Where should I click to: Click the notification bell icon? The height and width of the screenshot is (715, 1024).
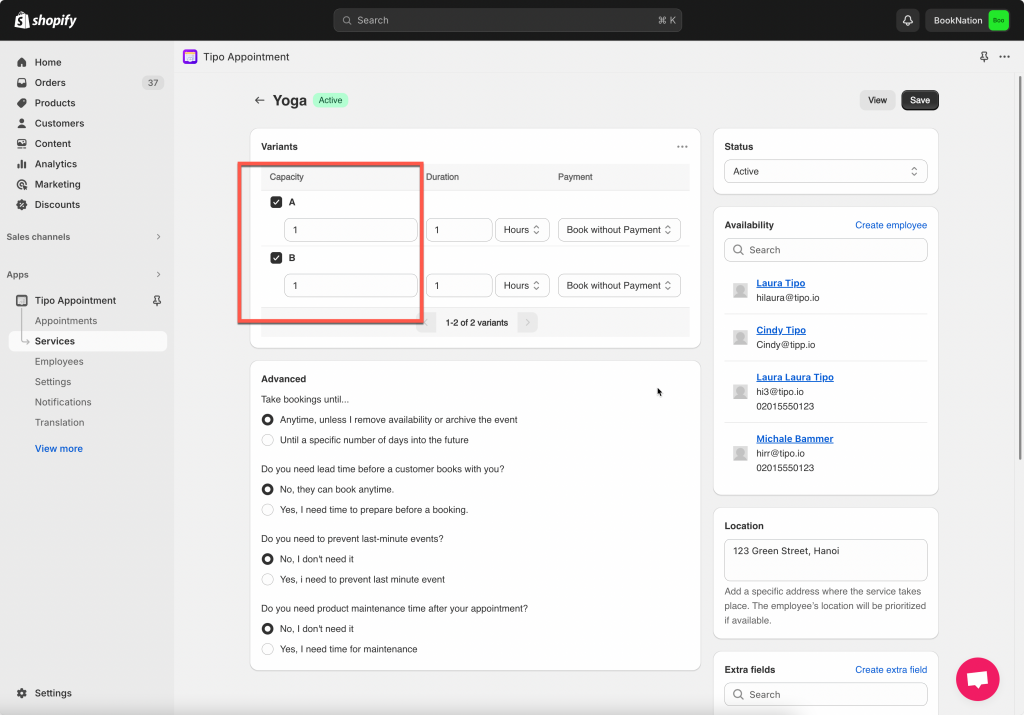click(x=907, y=20)
